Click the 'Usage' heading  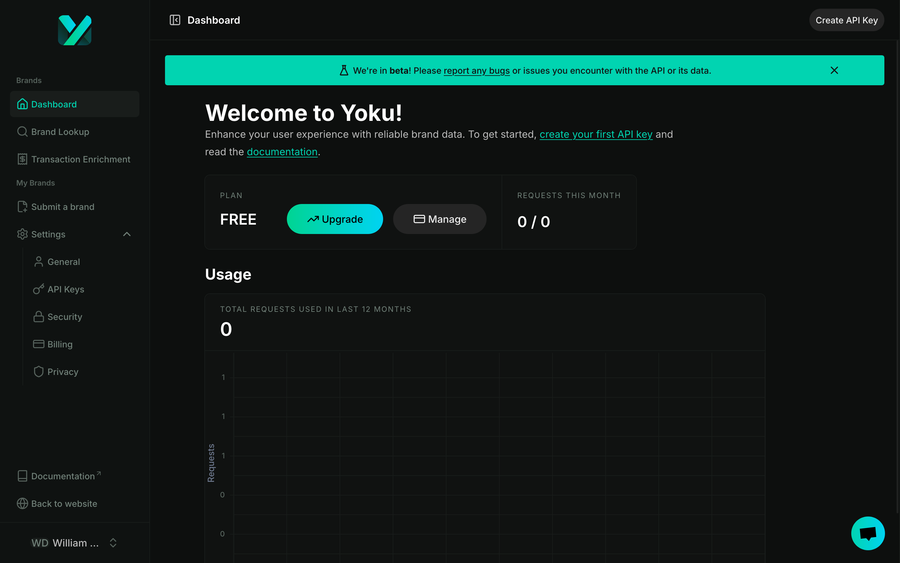click(228, 274)
